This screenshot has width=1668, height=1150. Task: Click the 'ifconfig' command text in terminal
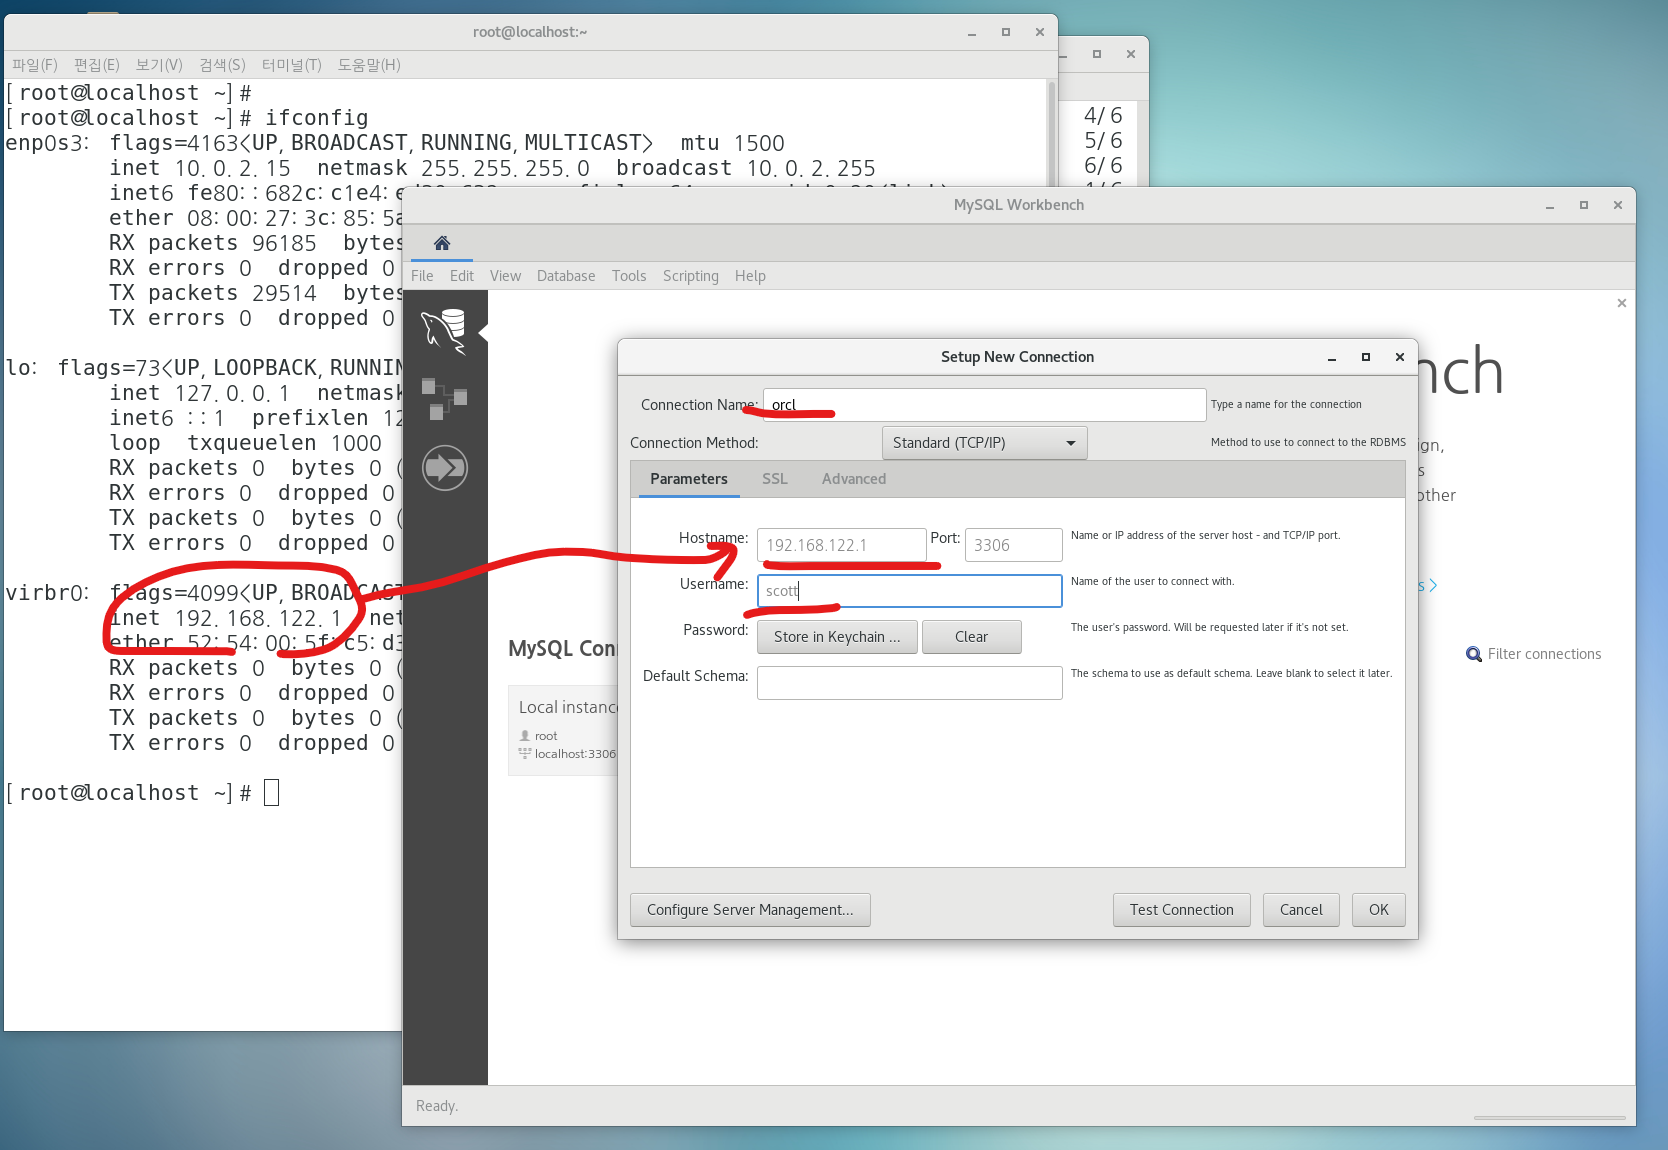click(x=316, y=118)
